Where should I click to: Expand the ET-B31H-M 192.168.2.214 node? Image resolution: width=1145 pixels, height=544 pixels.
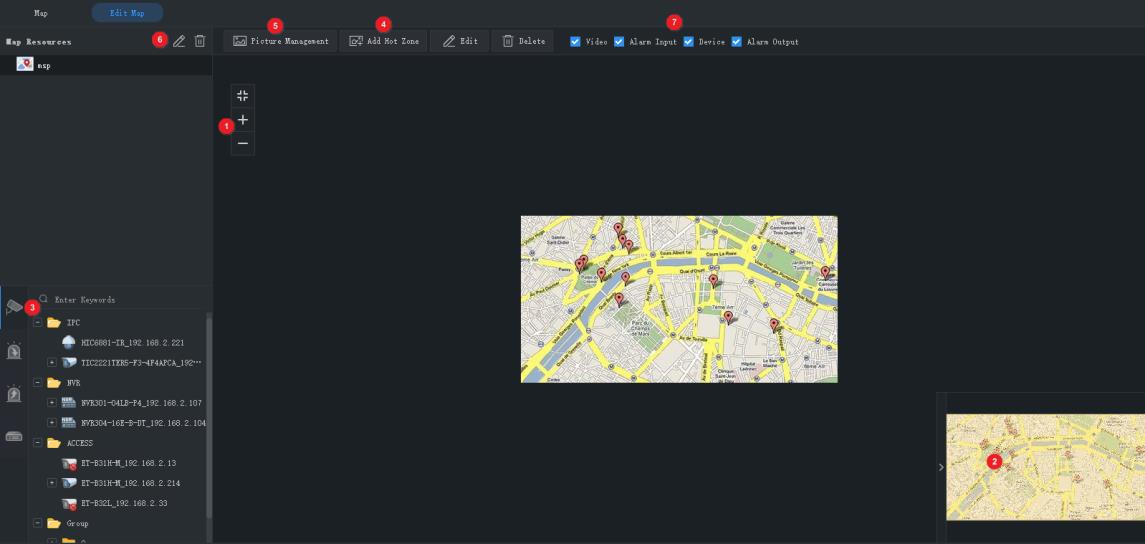[x=52, y=483]
